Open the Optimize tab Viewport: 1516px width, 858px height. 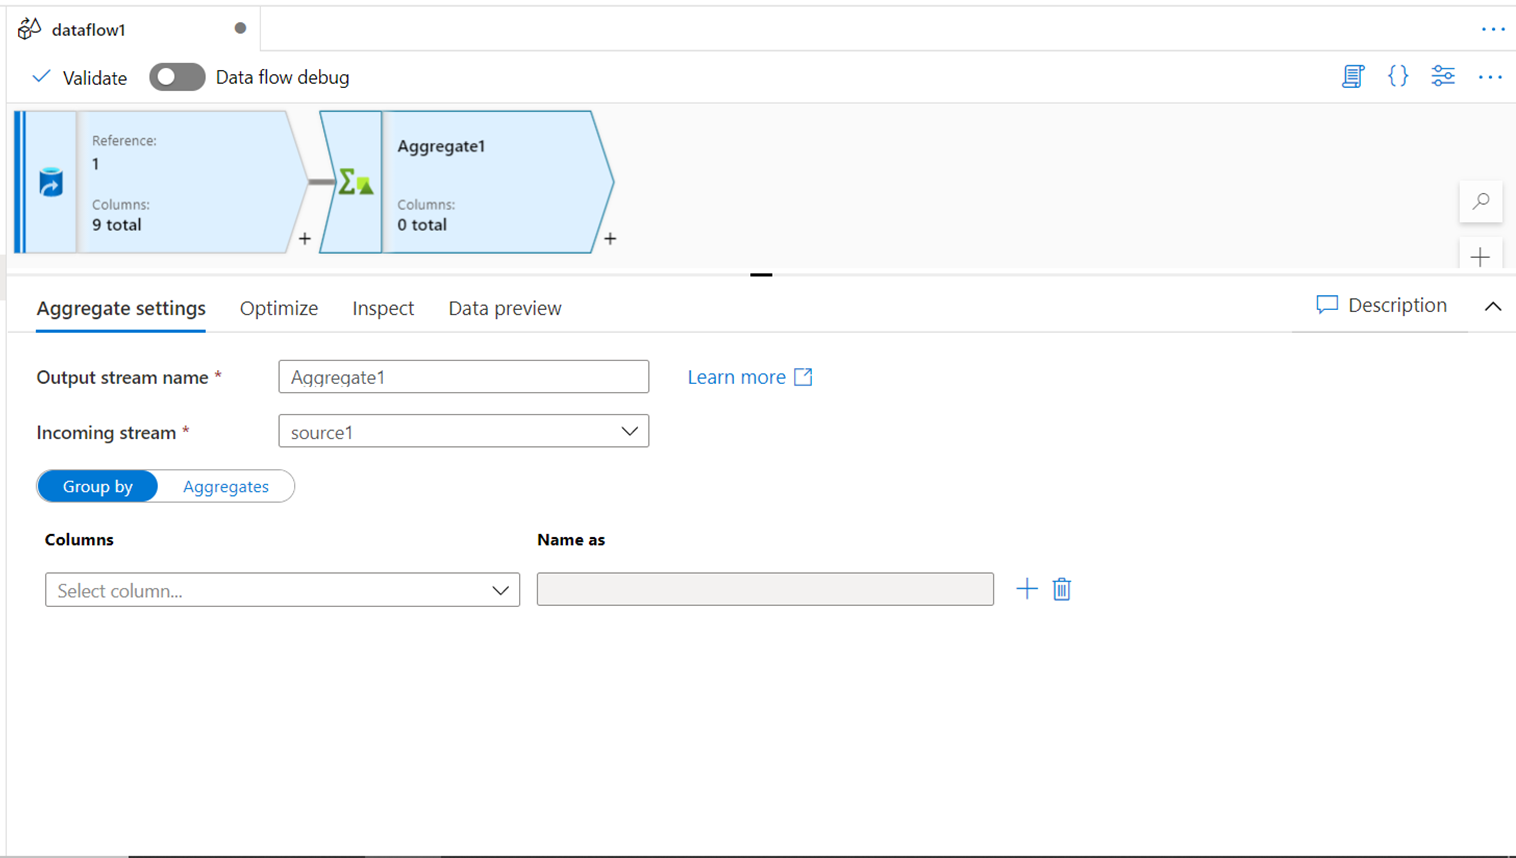click(x=279, y=308)
